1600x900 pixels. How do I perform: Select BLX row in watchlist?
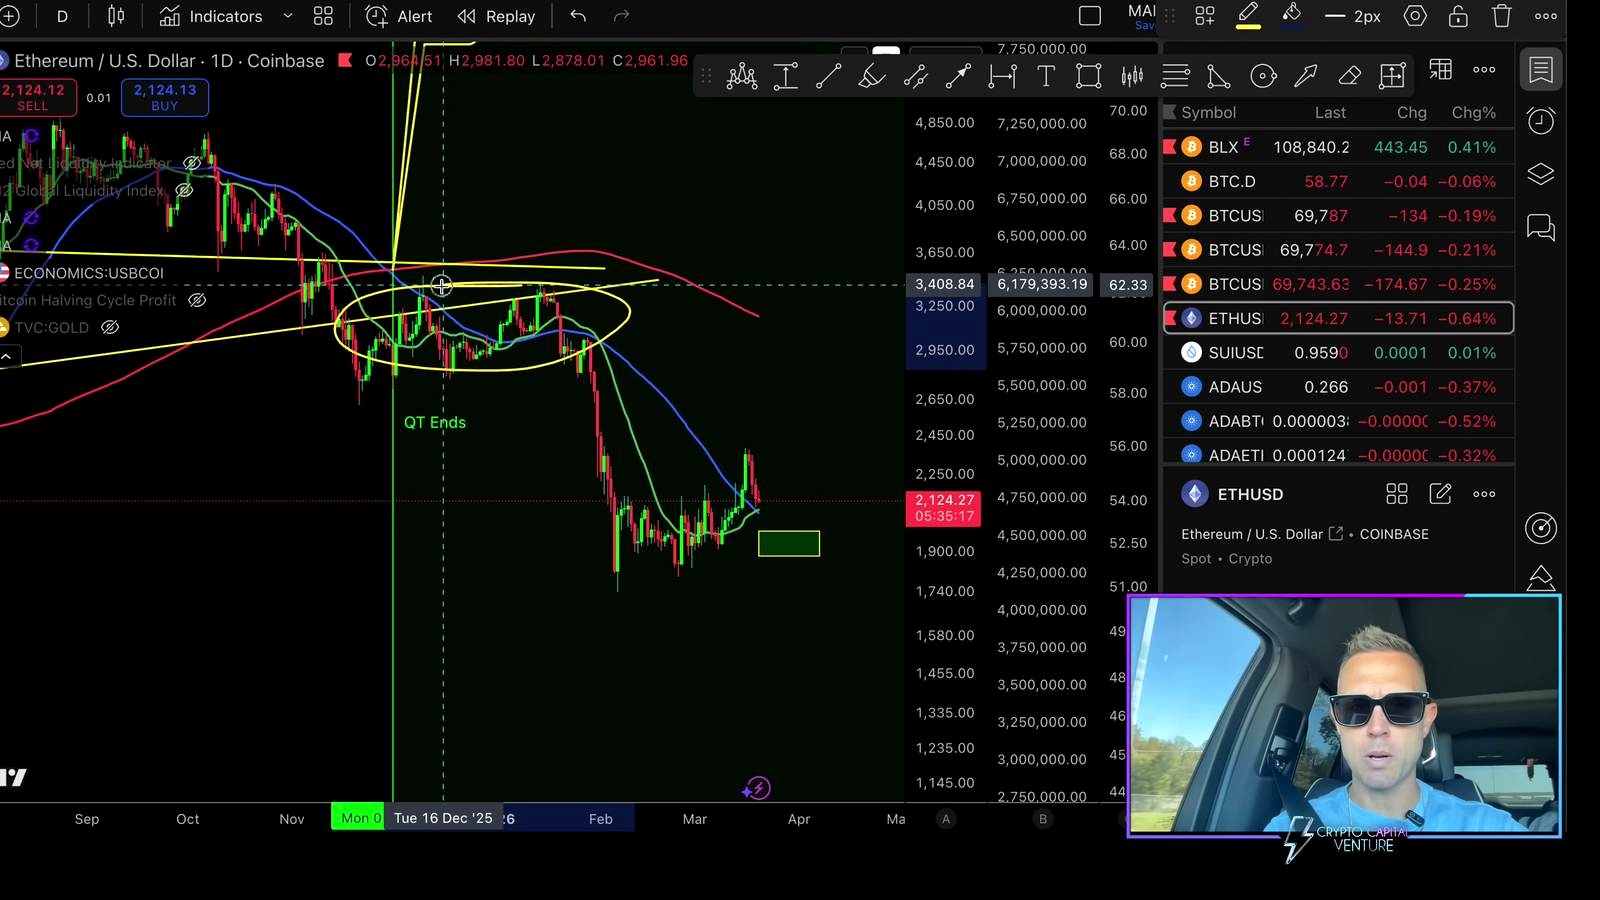click(x=1338, y=147)
